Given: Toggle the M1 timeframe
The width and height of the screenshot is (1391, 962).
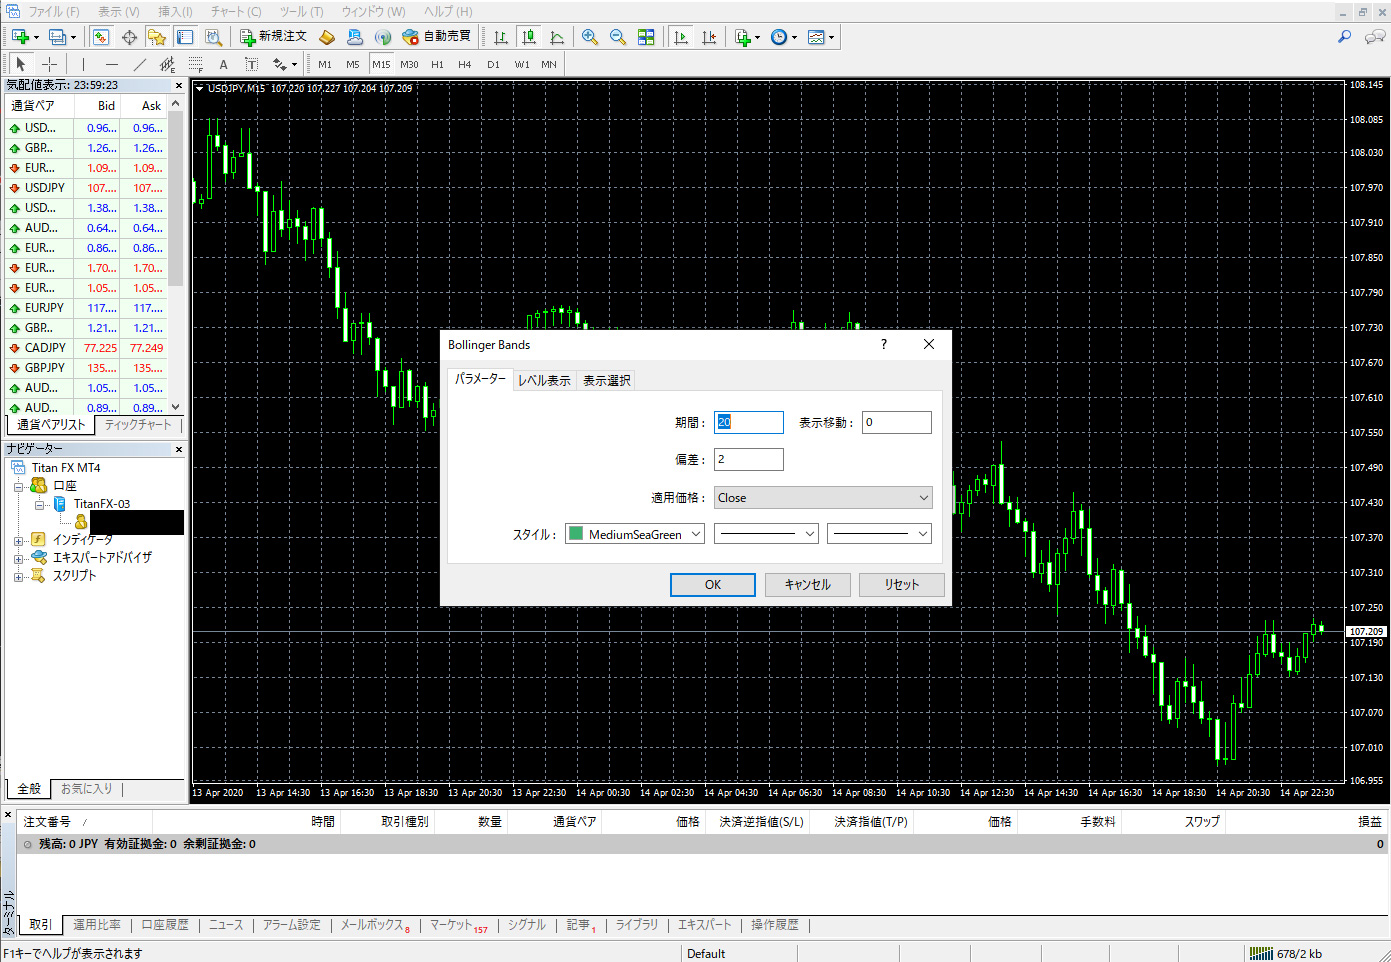Looking at the screenshot, I should (x=325, y=64).
